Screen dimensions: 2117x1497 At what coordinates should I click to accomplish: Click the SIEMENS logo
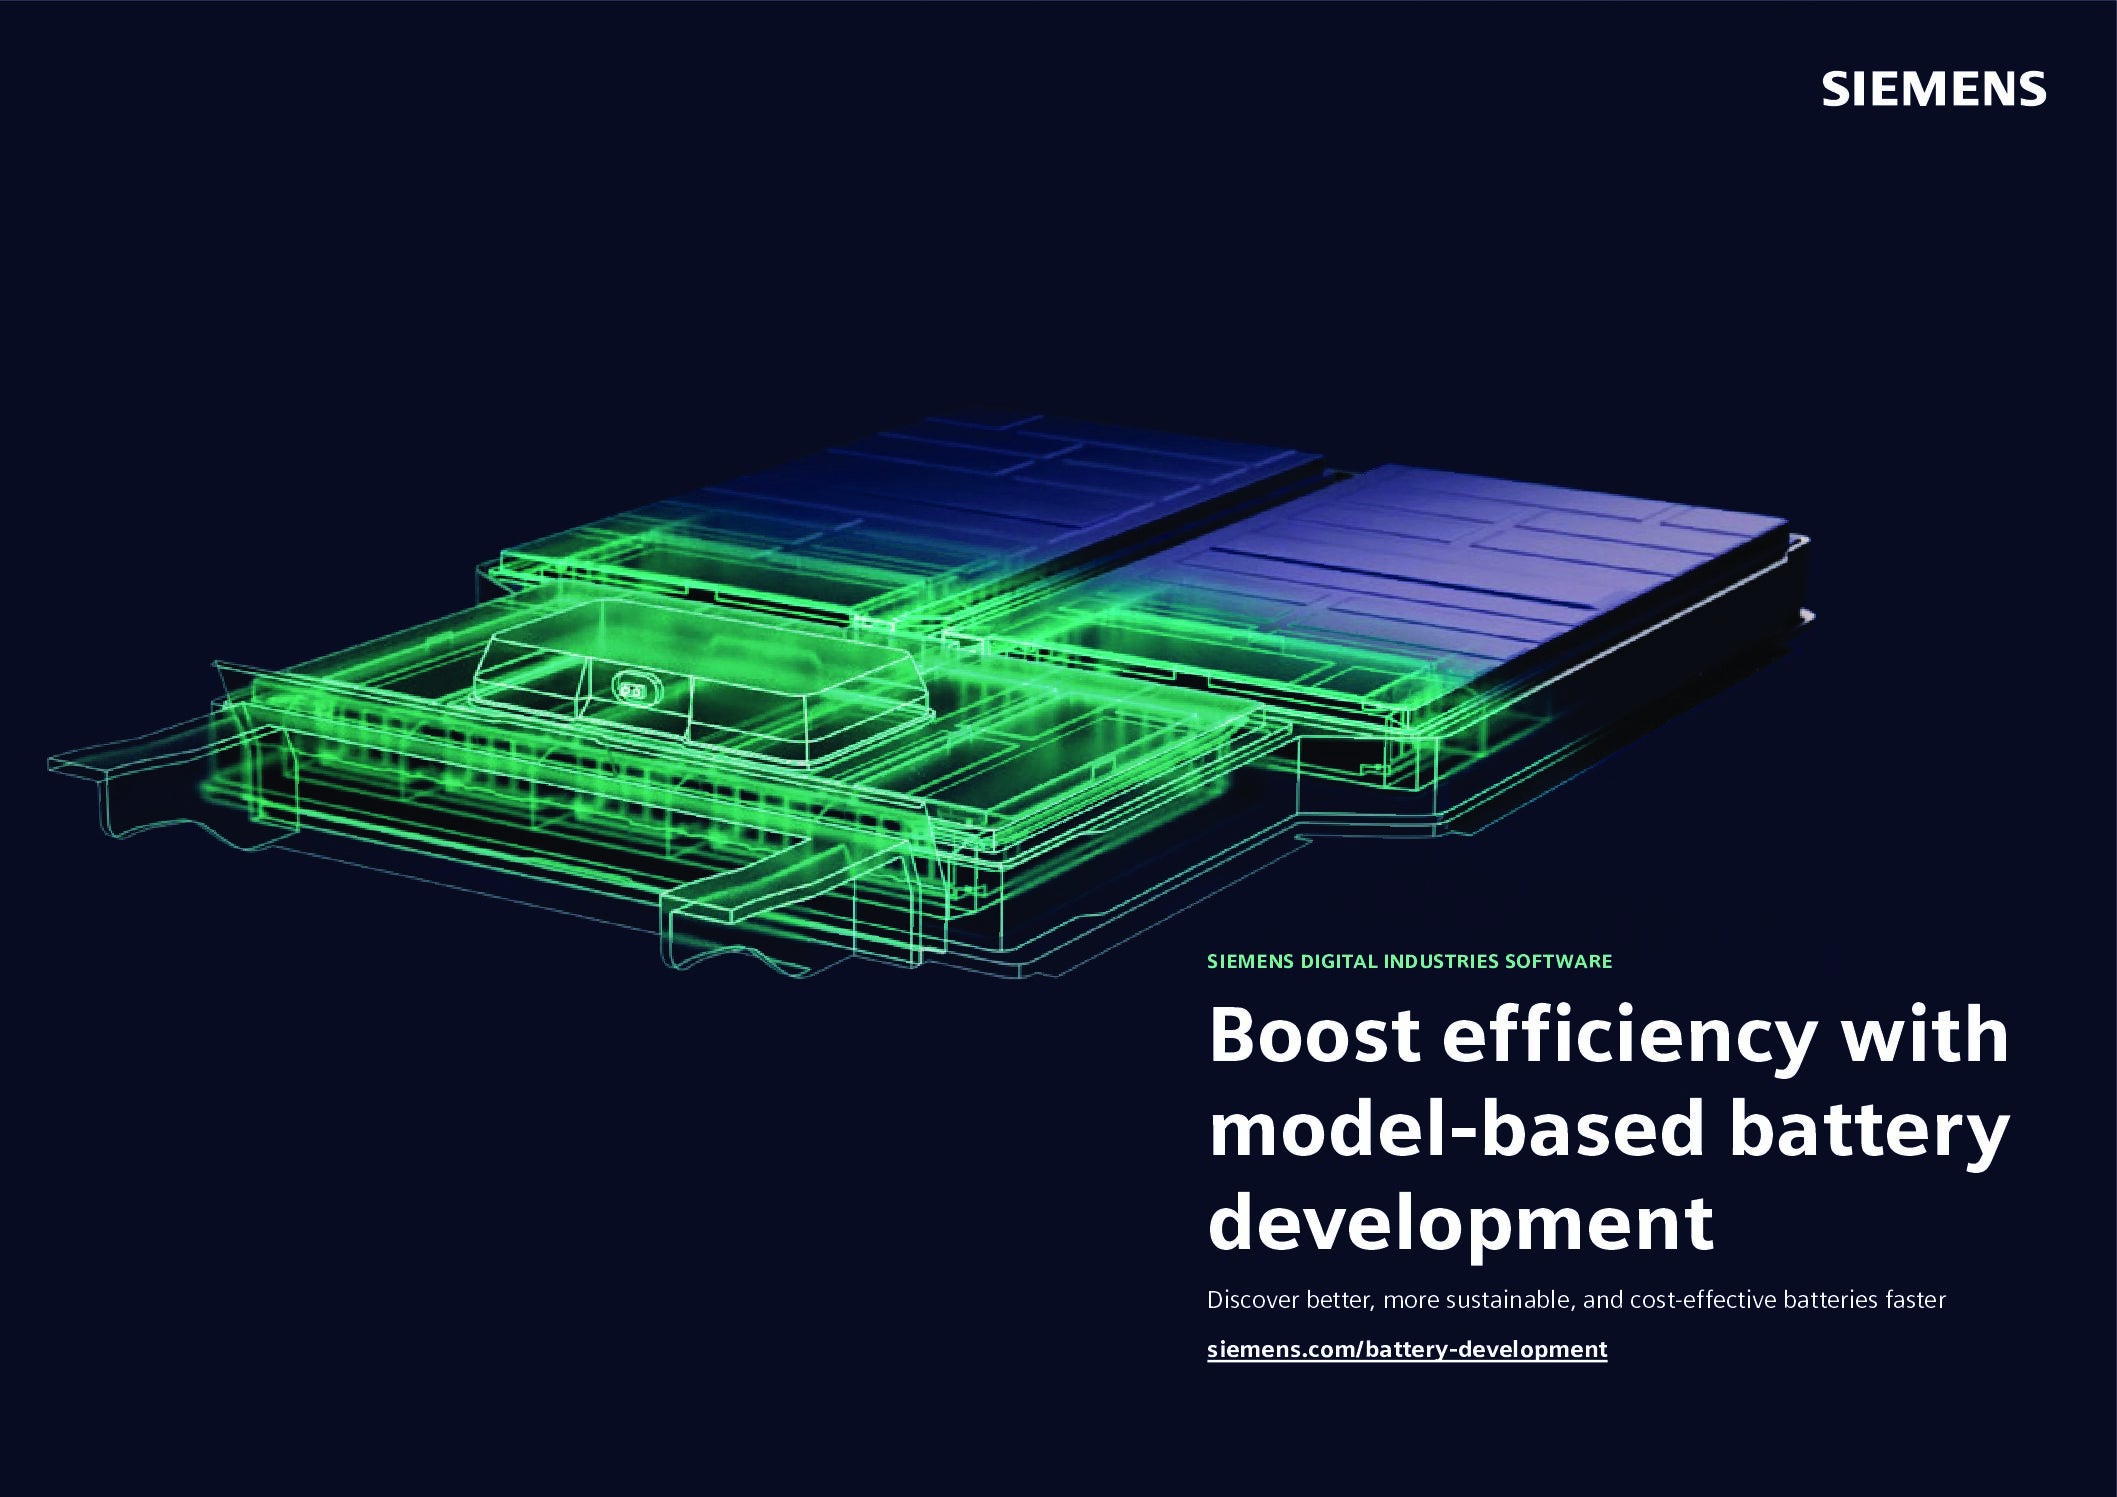tap(1933, 90)
